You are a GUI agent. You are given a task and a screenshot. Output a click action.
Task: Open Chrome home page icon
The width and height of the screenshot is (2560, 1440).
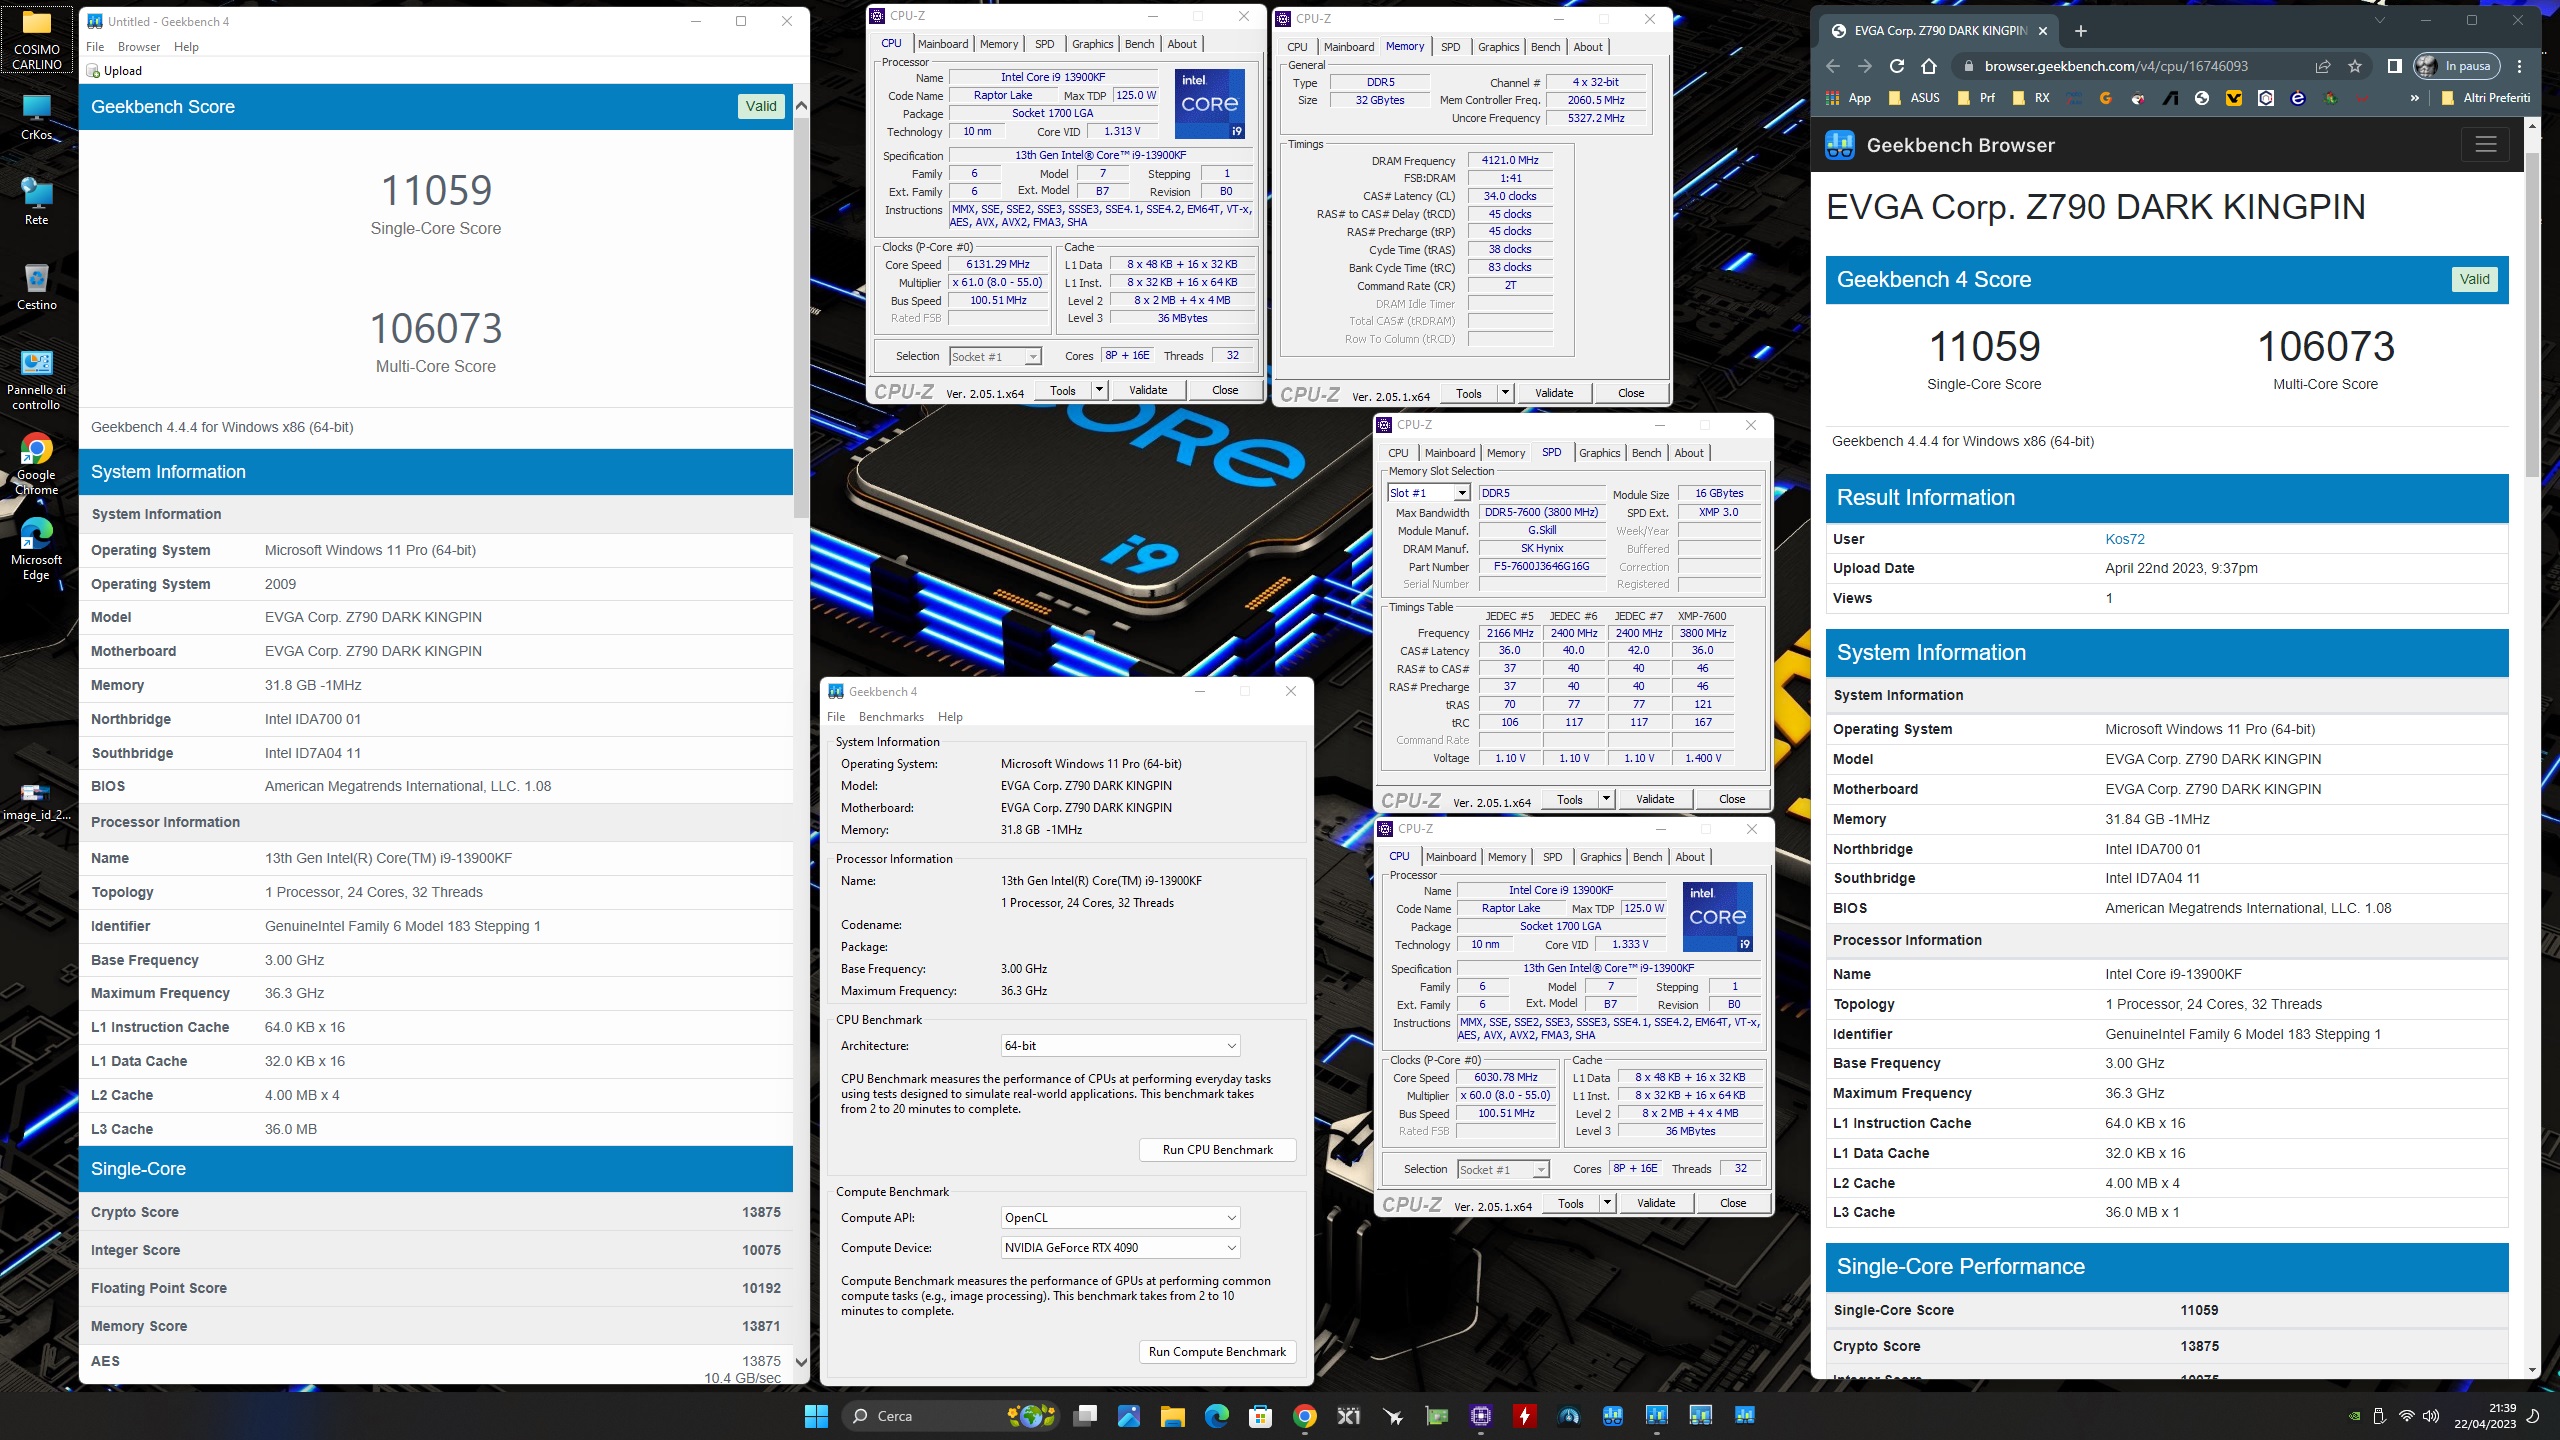click(1928, 66)
